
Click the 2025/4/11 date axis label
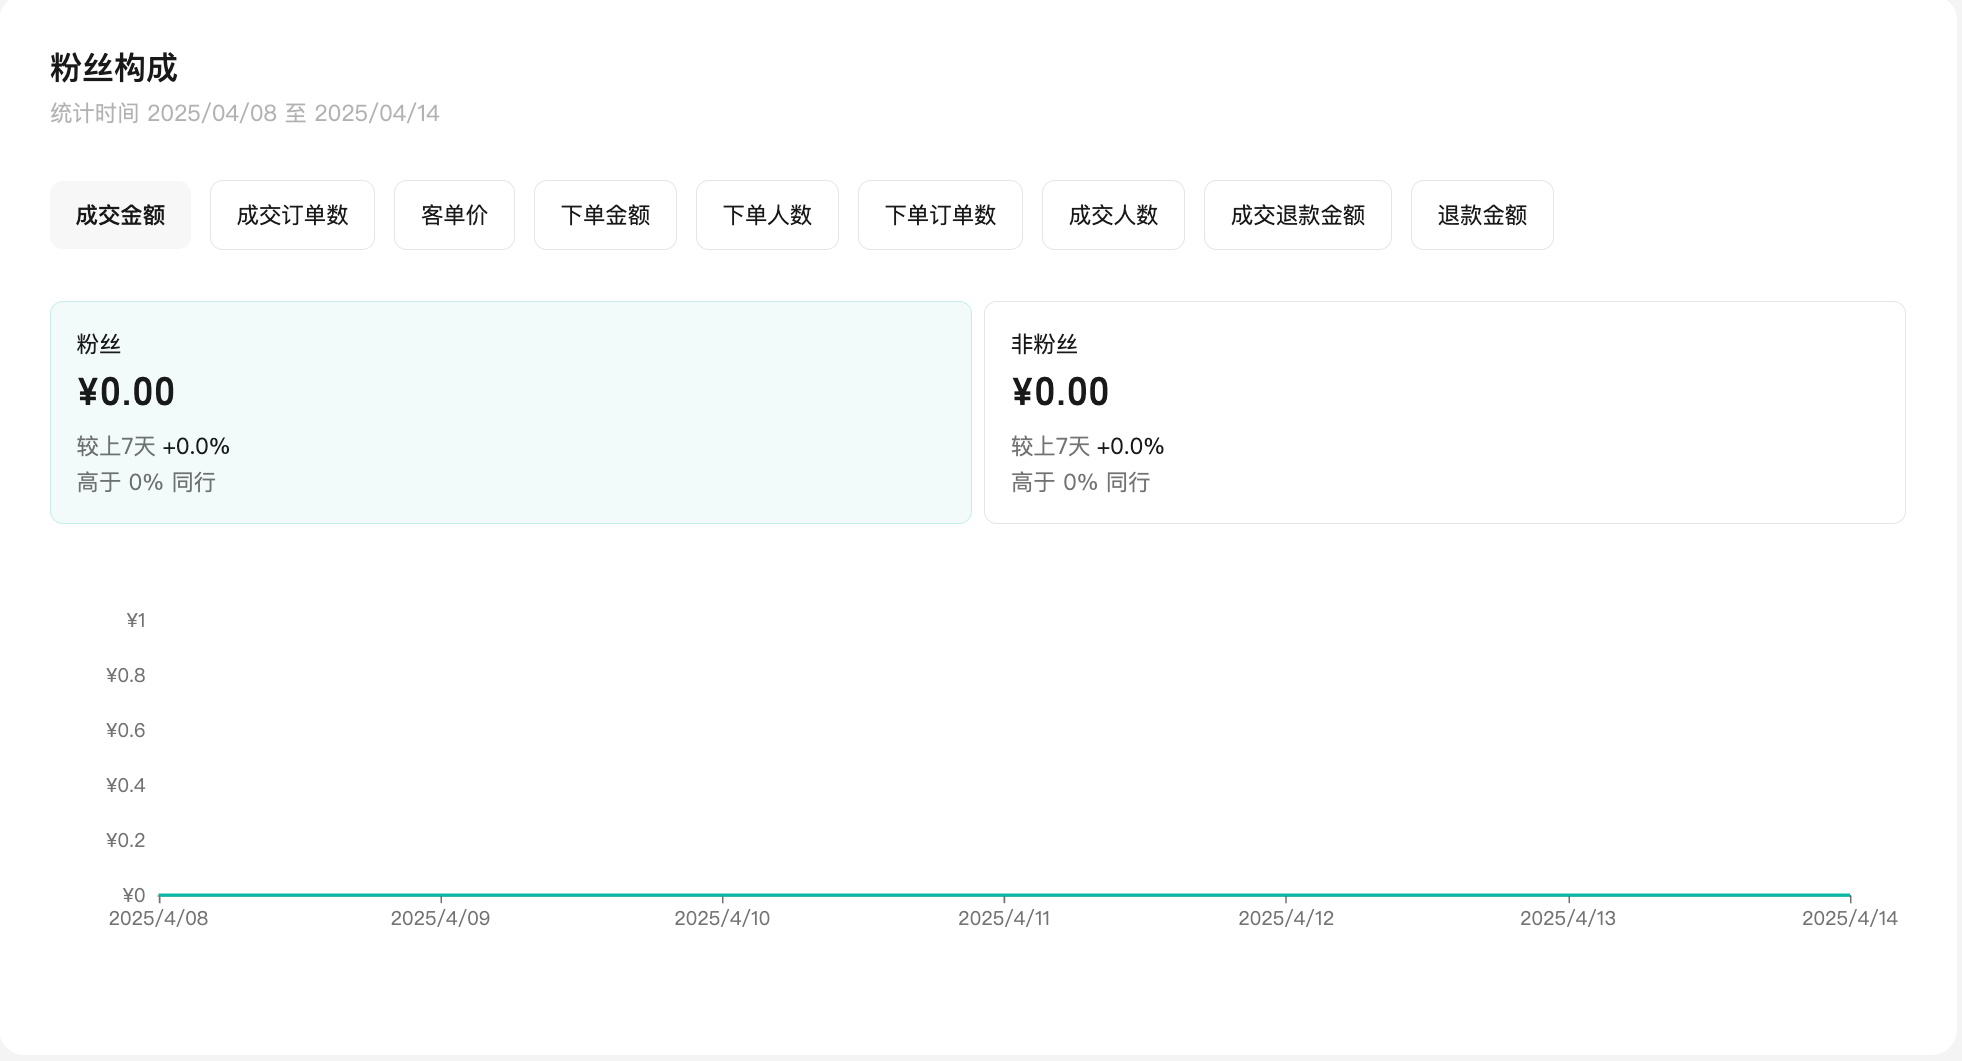1004,918
